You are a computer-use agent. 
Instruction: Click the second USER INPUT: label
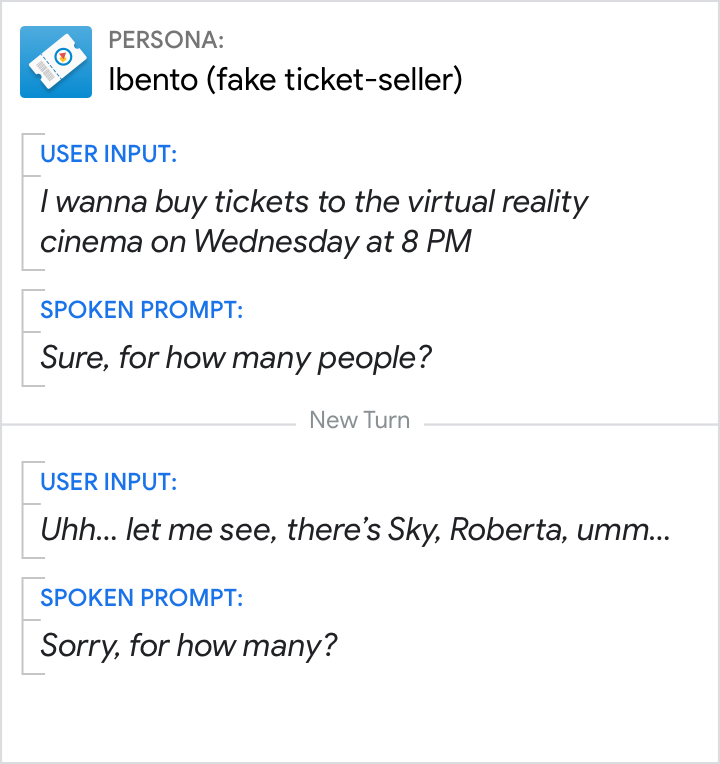(x=108, y=482)
